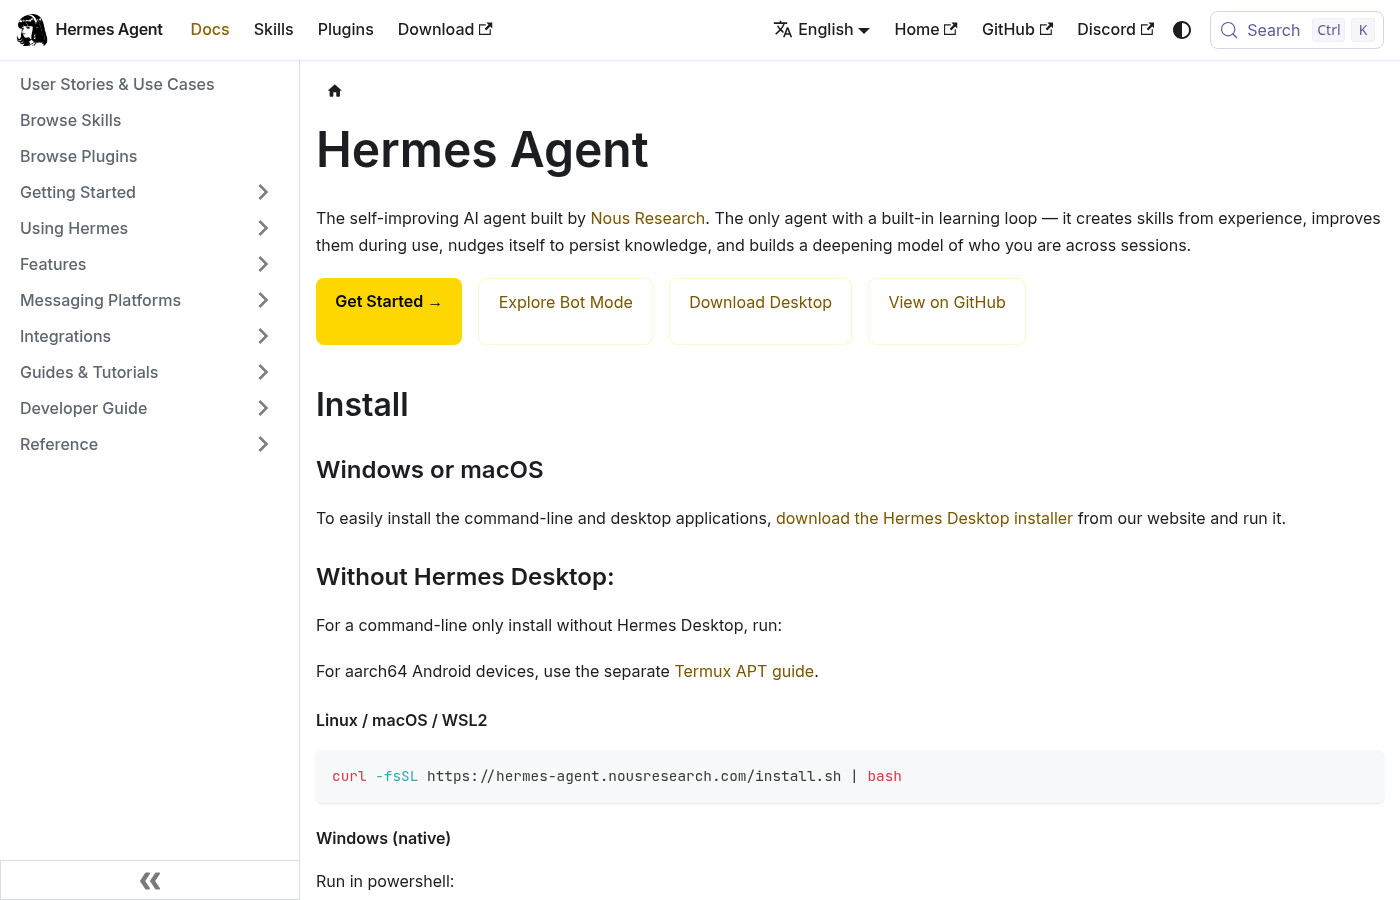Expand the Features sidebar chevron
This screenshot has height=900, width=1400.
tap(263, 264)
